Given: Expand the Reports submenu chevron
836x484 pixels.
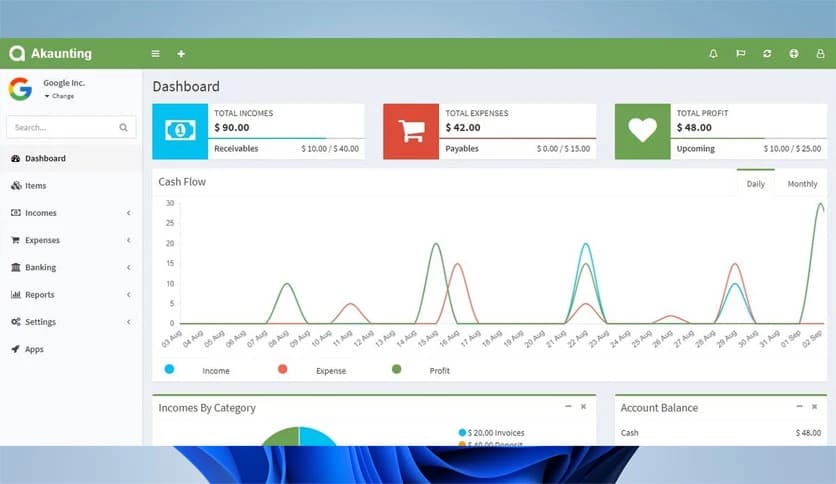Looking at the screenshot, I should coord(128,295).
